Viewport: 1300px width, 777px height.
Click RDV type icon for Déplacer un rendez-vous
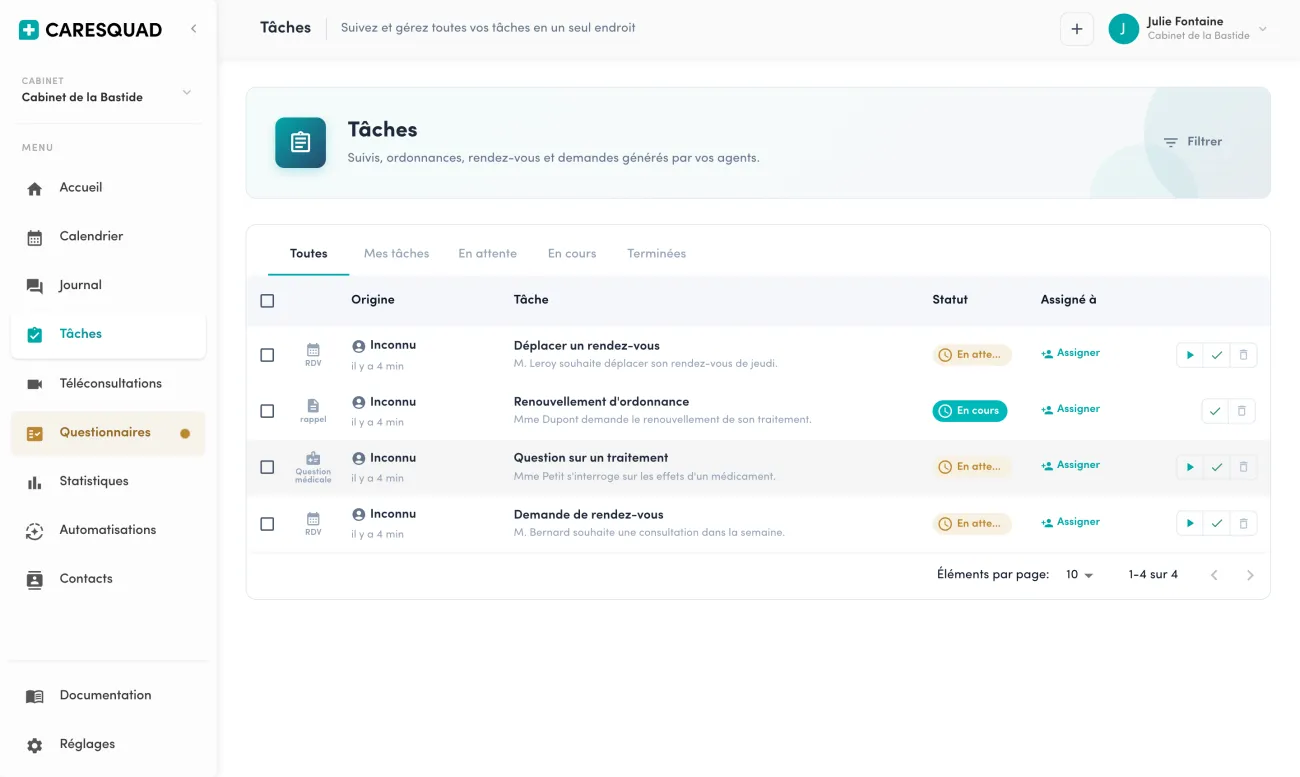coord(313,355)
